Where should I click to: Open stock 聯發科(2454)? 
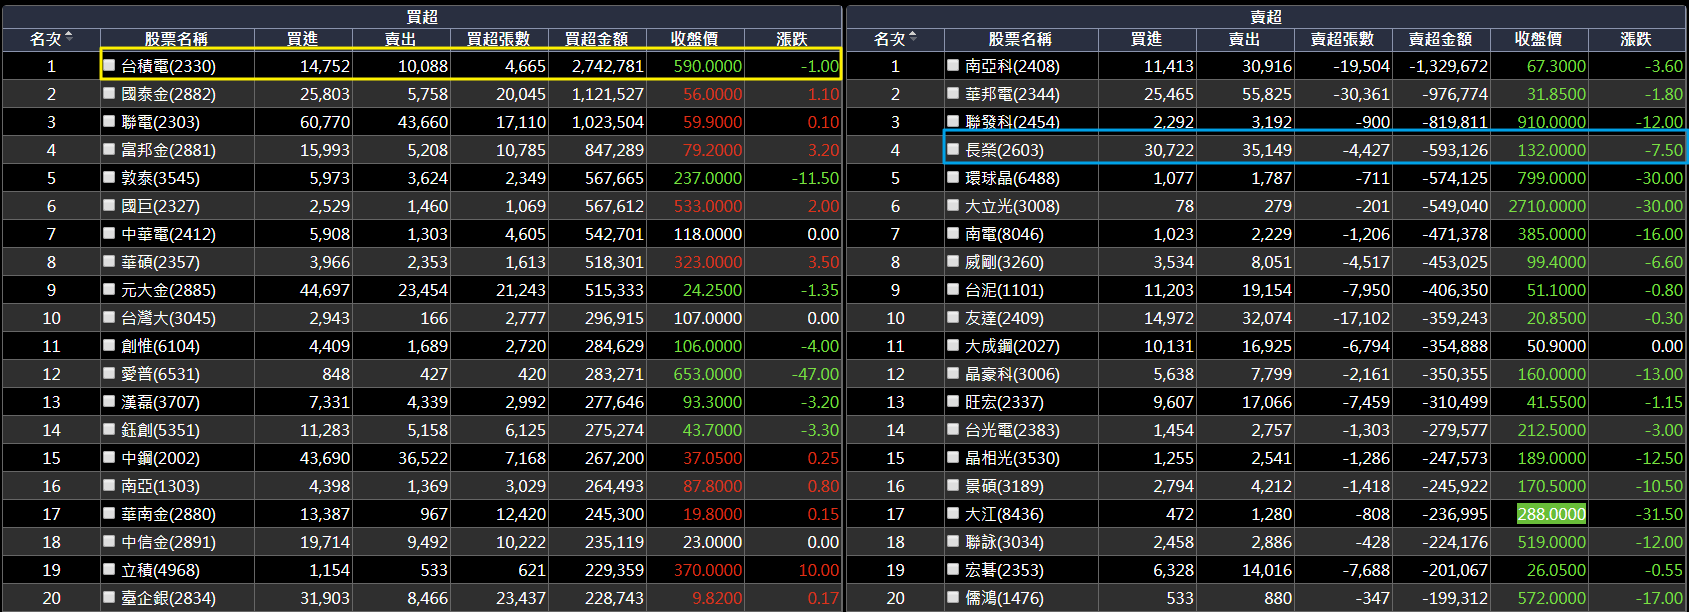[1012, 122]
